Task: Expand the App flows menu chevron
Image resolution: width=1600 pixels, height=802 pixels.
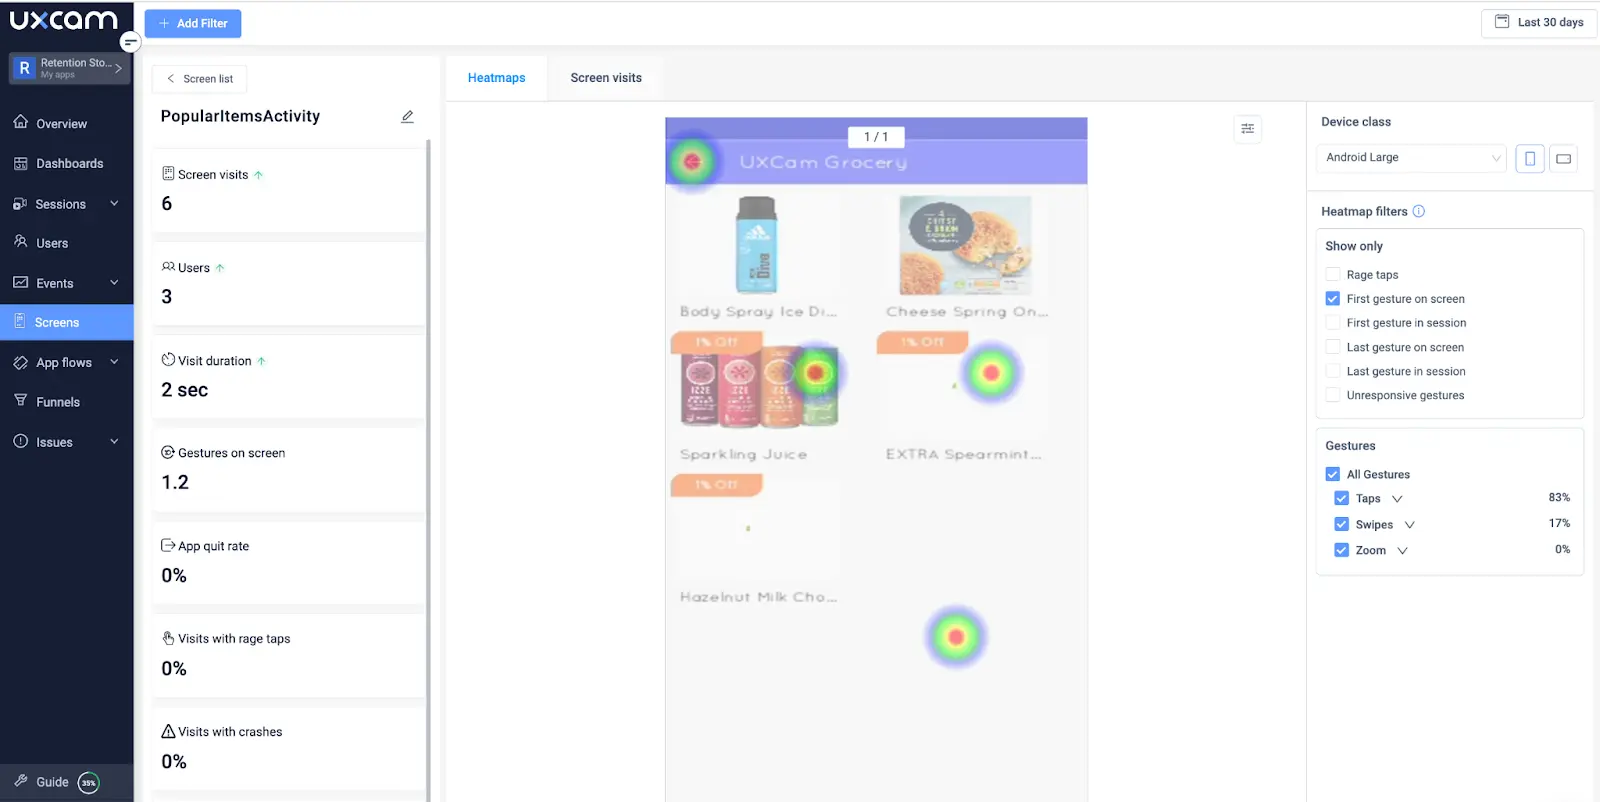Action: (x=114, y=361)
